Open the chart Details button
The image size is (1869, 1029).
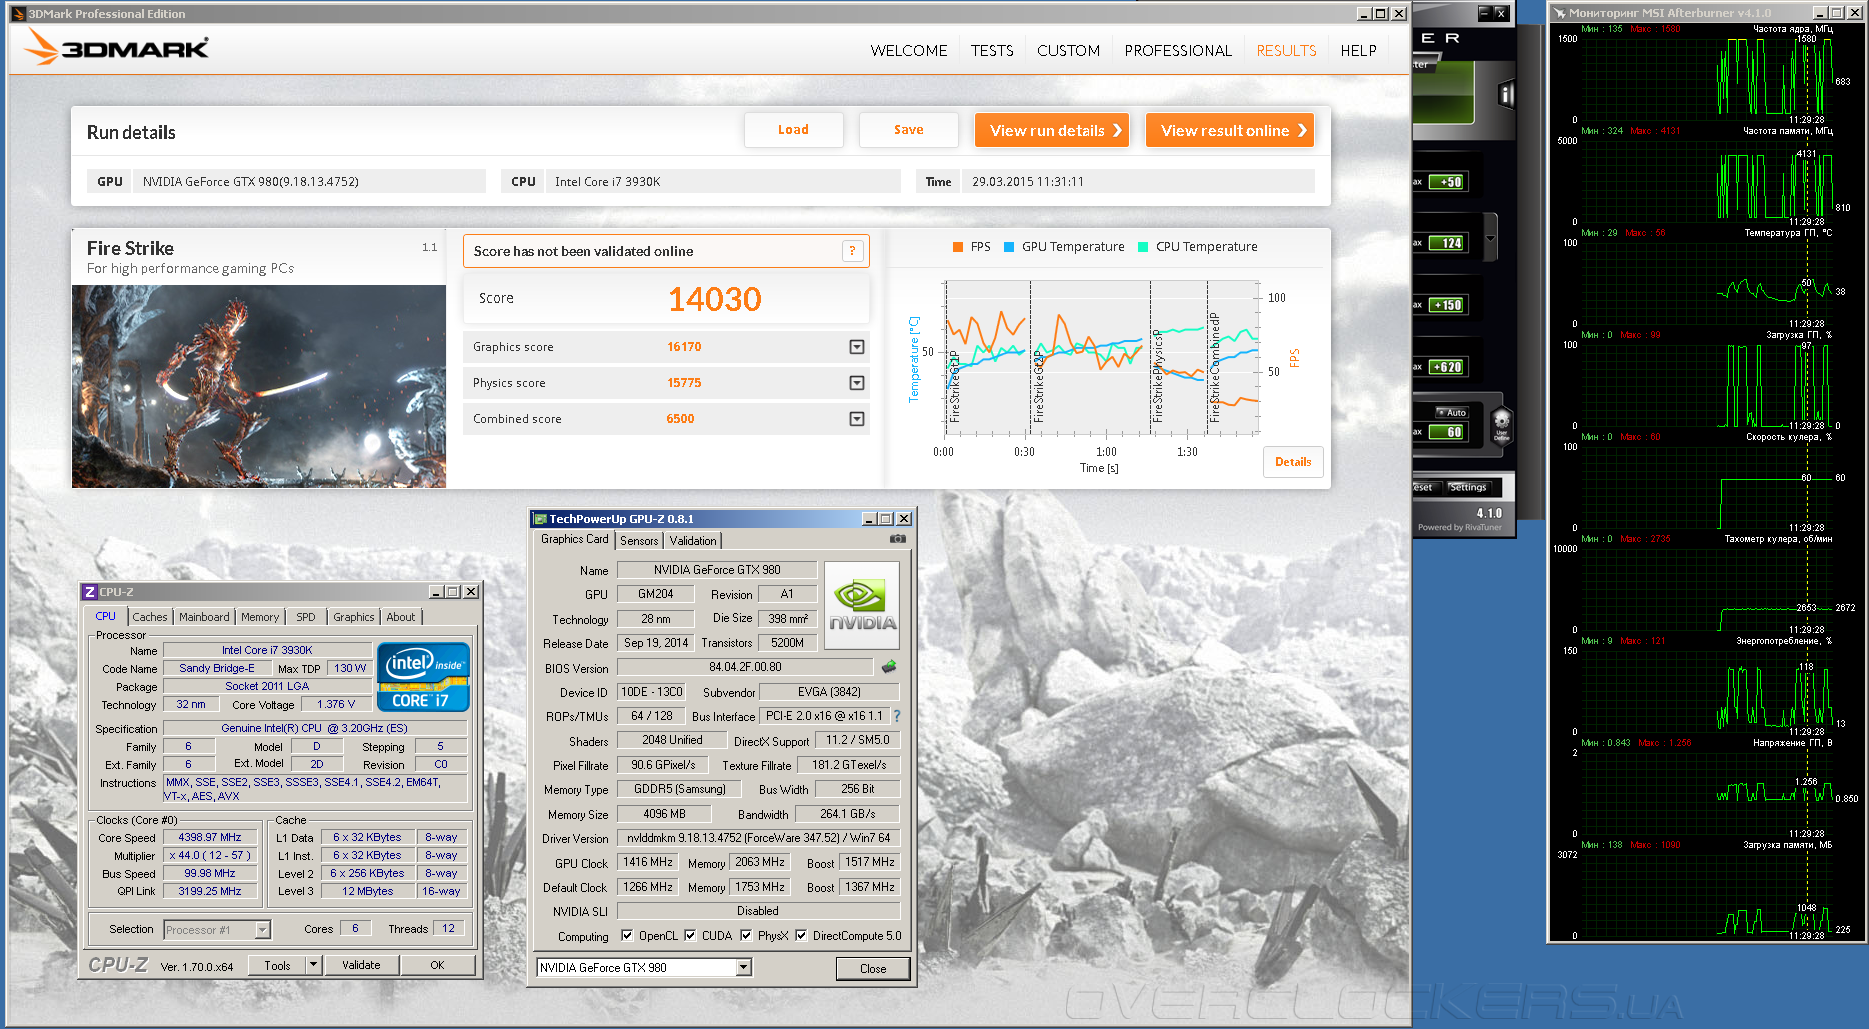coord(1293,462)
